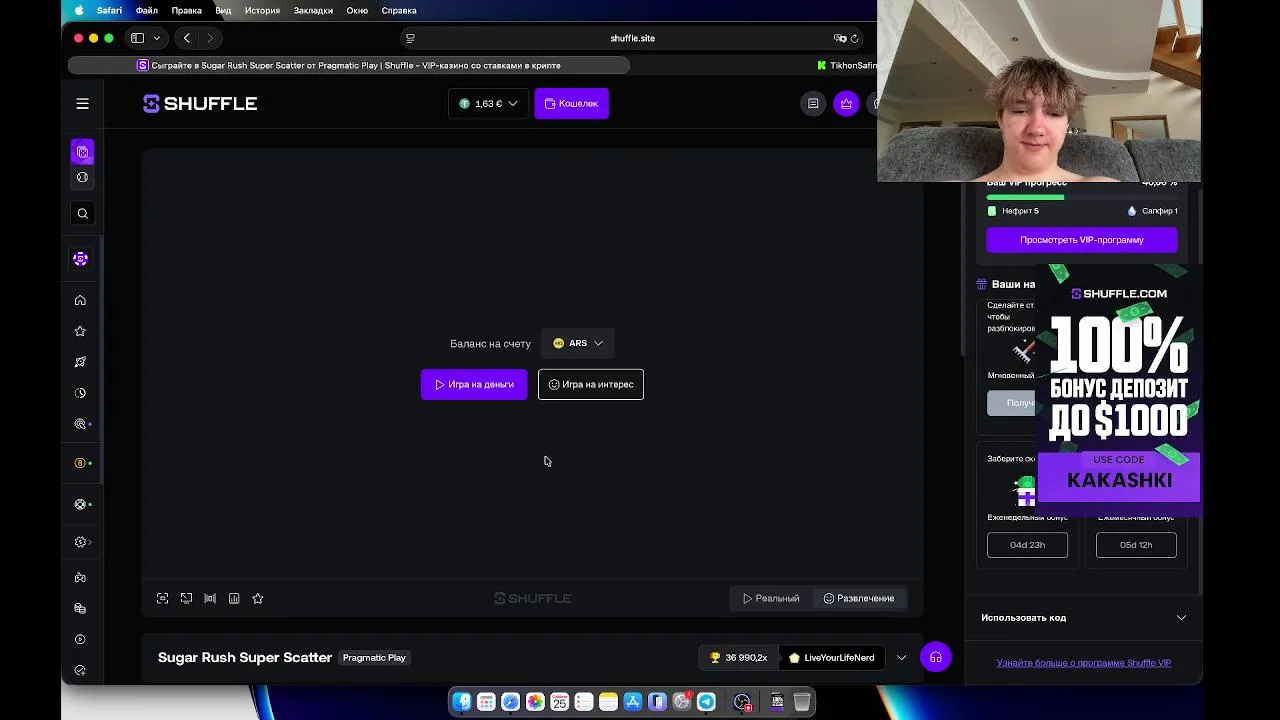Click the 36 990,2x top win badge
Image resolution: width=1280 pixels, height=720 pixels.
pyautogui.click(x=738, y=658)
